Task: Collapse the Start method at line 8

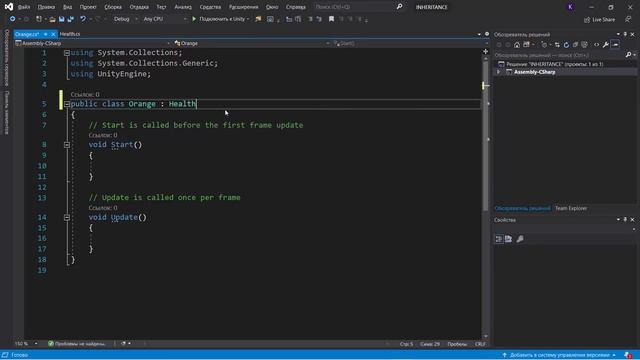Action: tap(67, 145)
